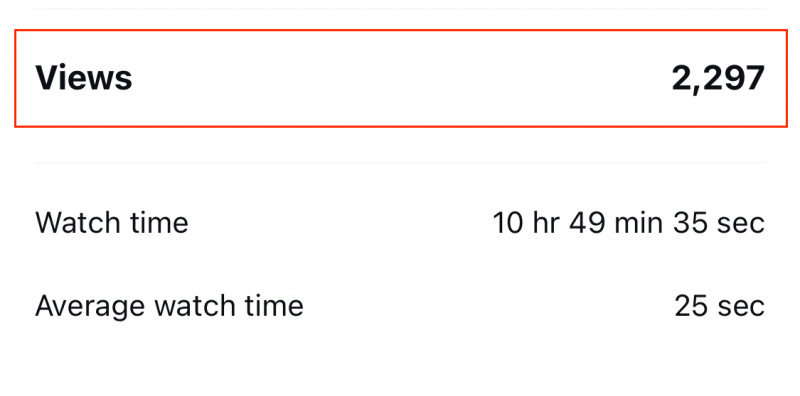Select the Watch time label

tap(111, 223)
